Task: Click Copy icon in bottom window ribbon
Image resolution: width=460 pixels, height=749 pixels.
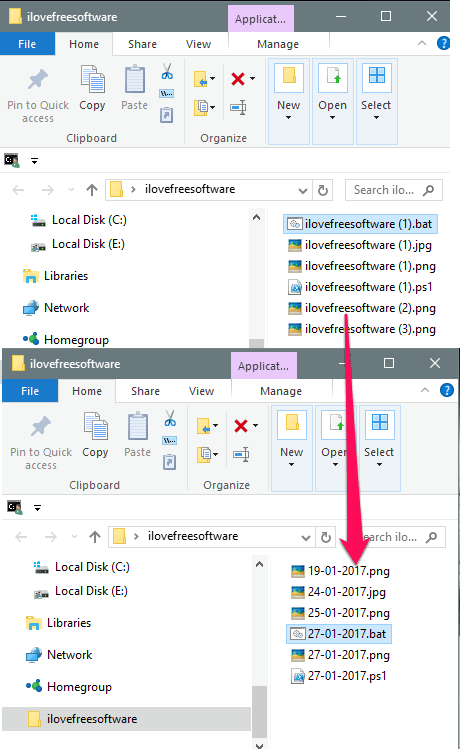Action: pyautogui.click(x=95, y=426)
